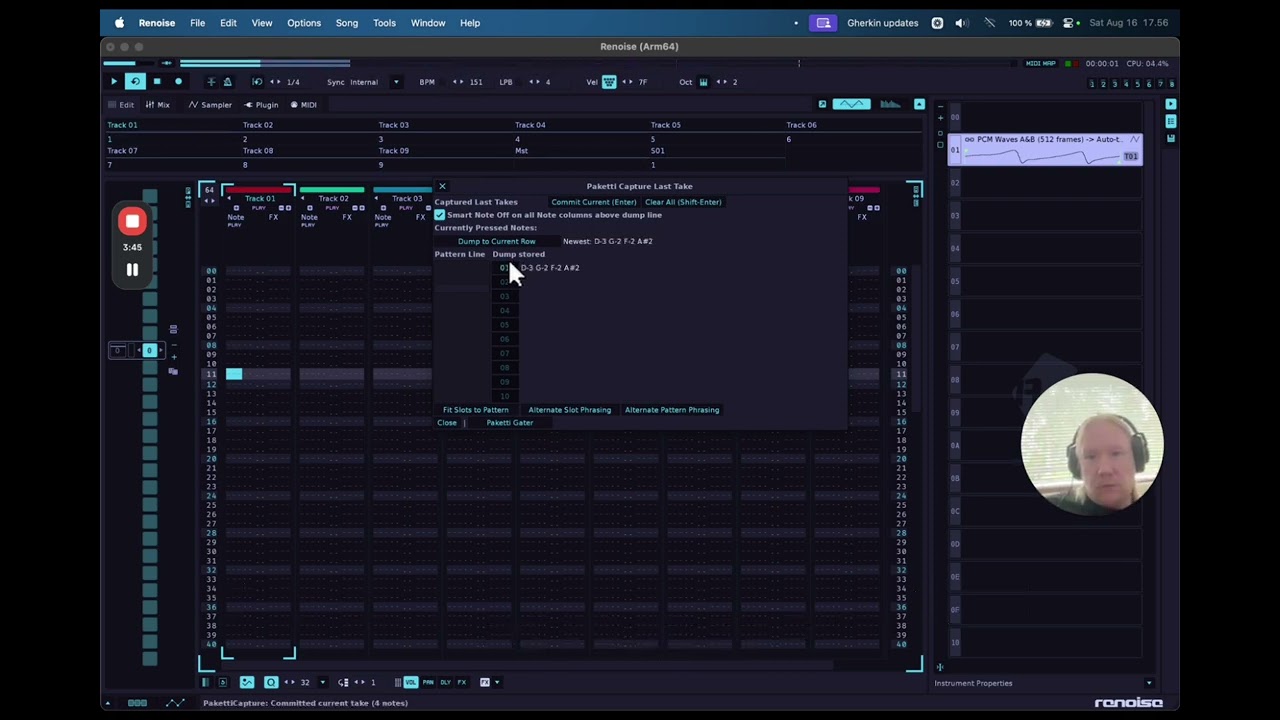This screenshot has width=1280, height=720.
Task: Show the pattern matrix icon in bottom bar
Action: tap(138, 703)
